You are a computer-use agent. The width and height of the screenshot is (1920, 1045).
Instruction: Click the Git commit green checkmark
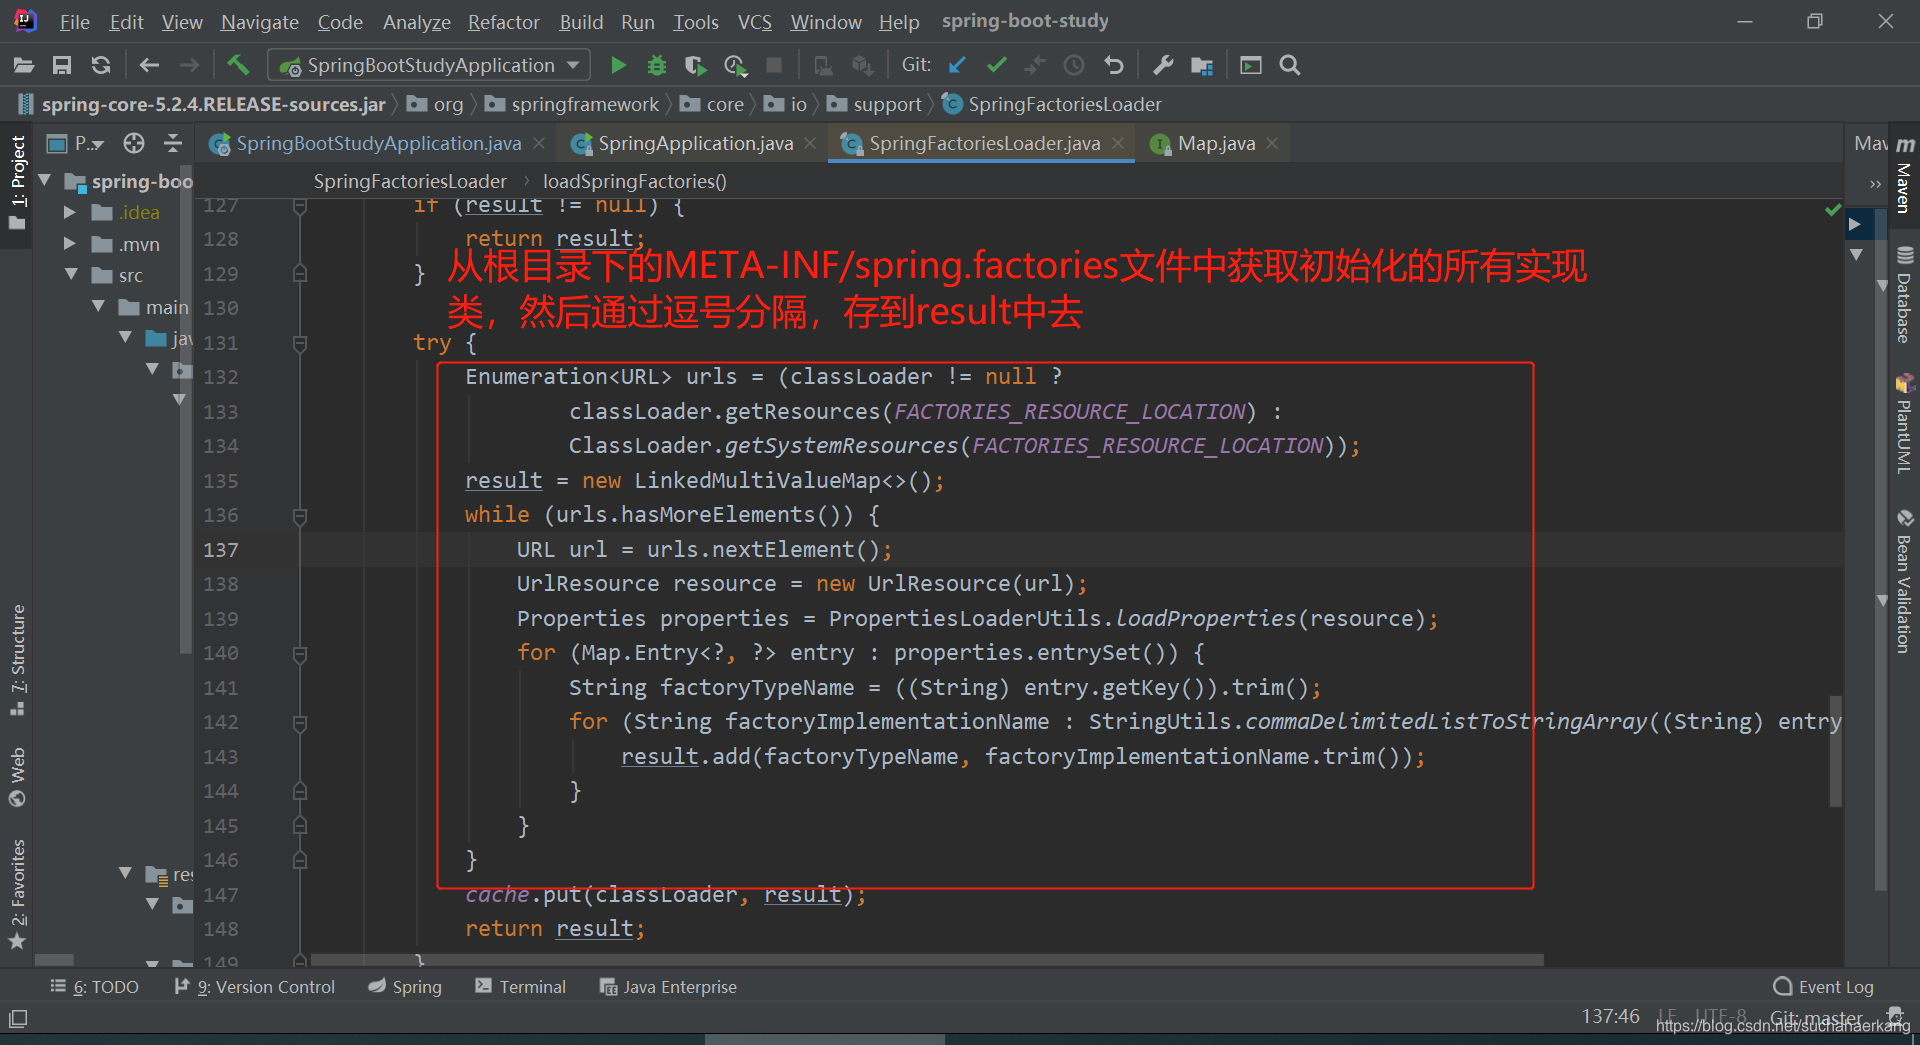pos(996,66)
